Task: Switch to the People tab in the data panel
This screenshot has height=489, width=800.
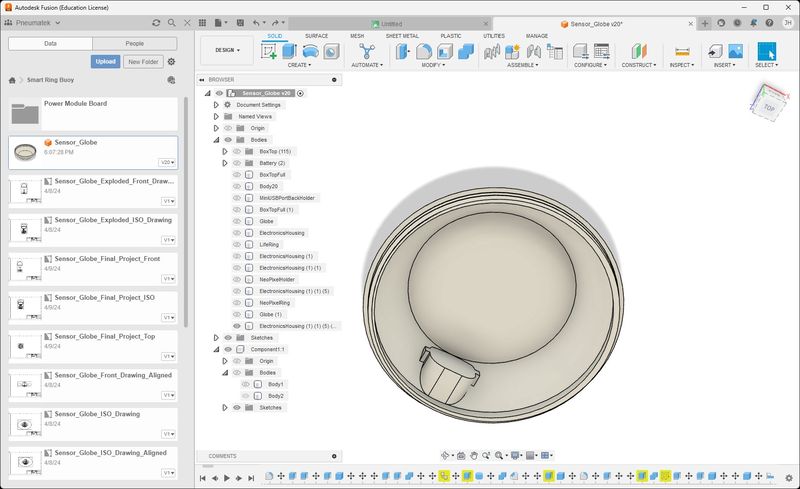Action: 134,44
